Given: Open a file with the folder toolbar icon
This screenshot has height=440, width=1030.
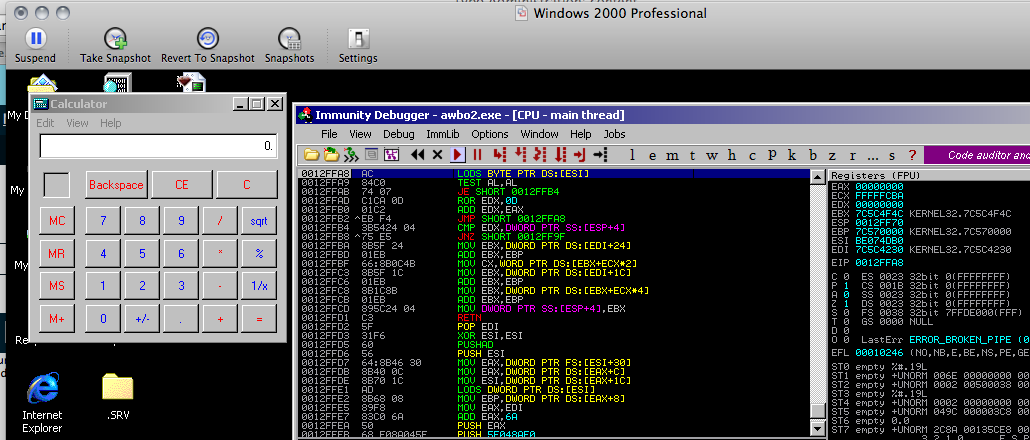Looking at the screenshot, I should click(x=311, y=155).
